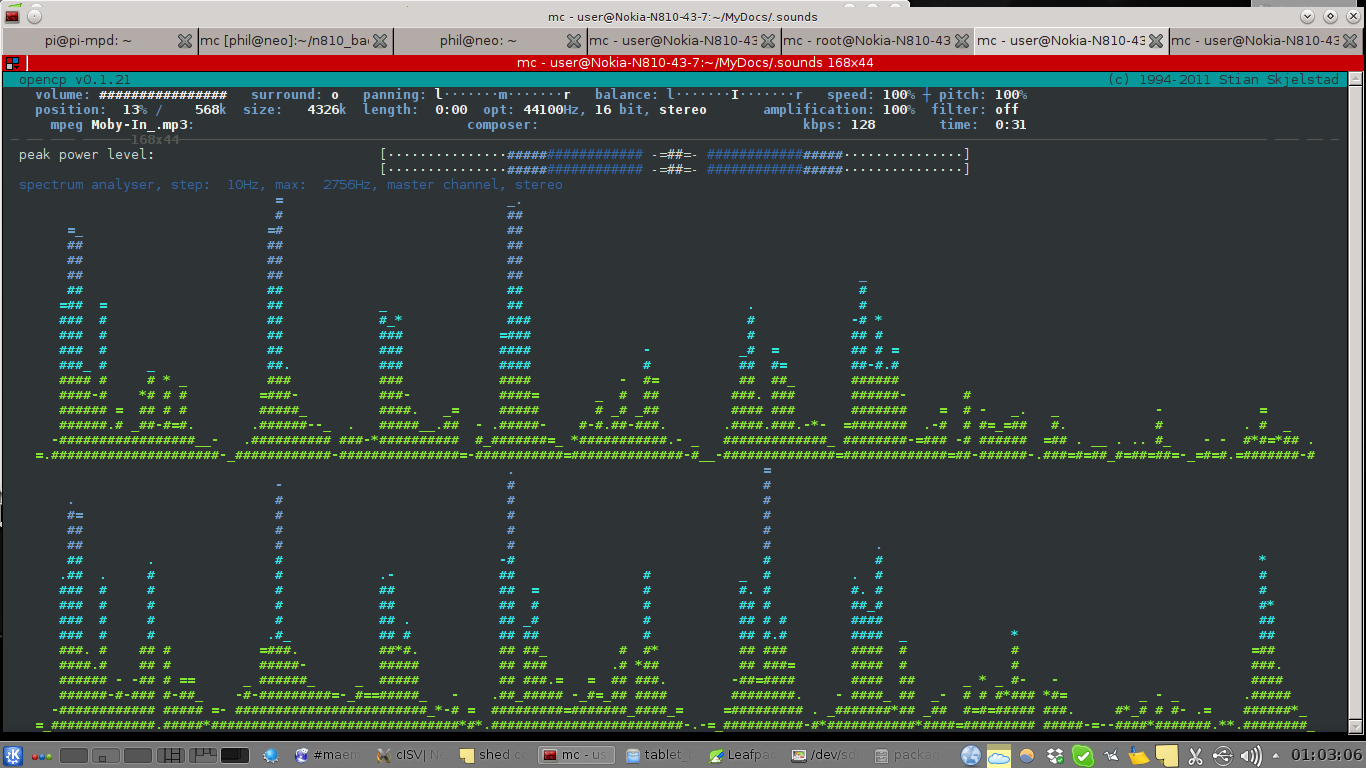The height and width of the screenshot is (768, 1366).
Task: Switch to the fifth virtual desktop in the pager
Action: point(203,755)
